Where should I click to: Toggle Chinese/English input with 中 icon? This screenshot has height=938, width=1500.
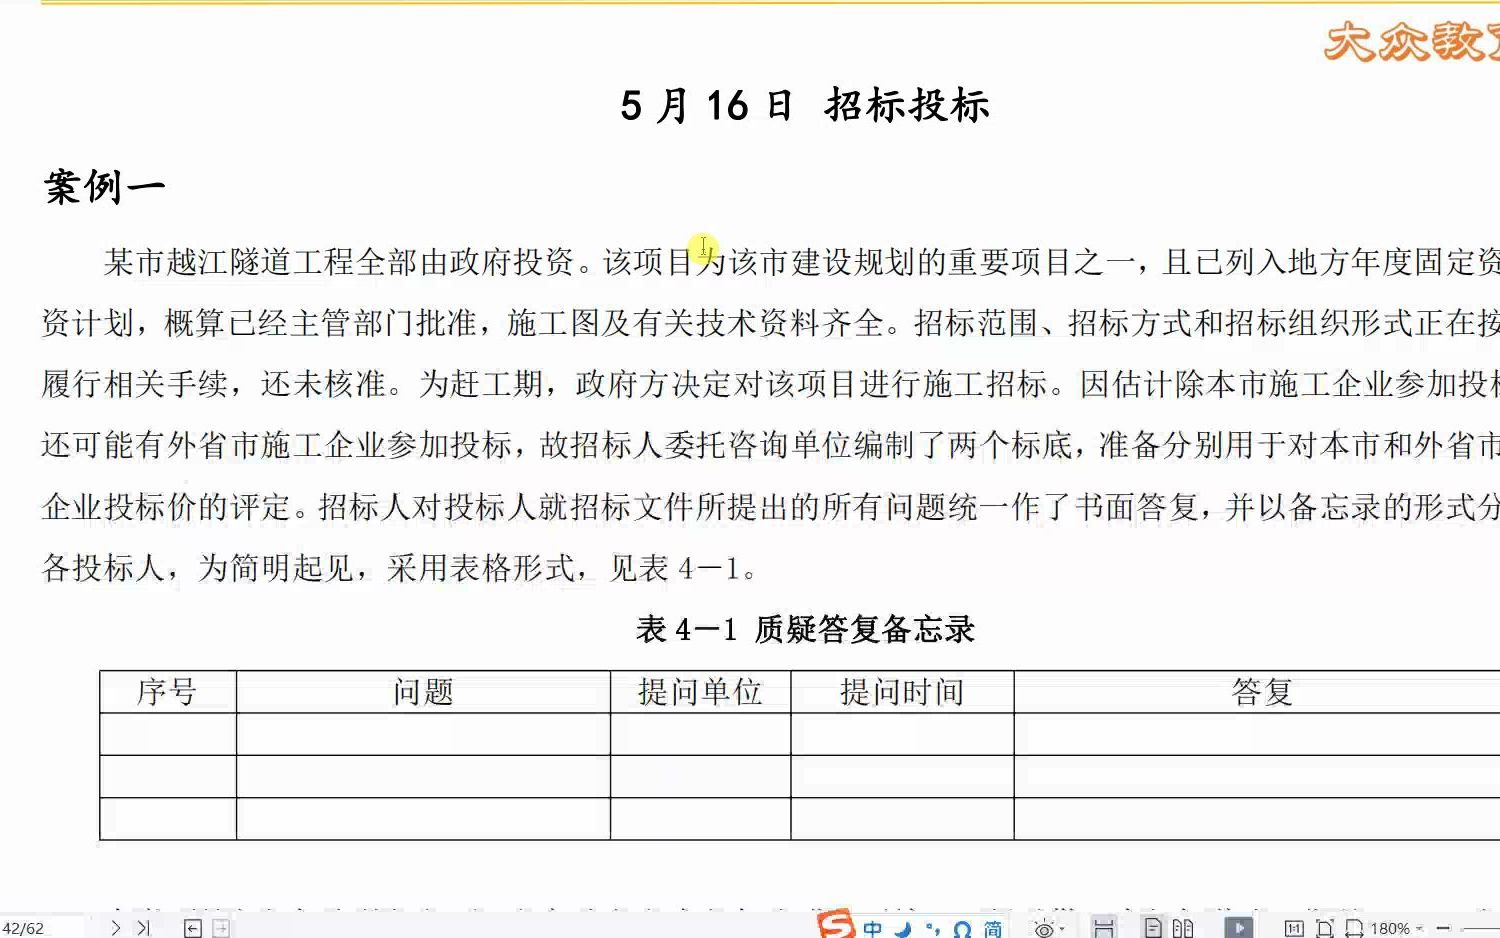872,928
